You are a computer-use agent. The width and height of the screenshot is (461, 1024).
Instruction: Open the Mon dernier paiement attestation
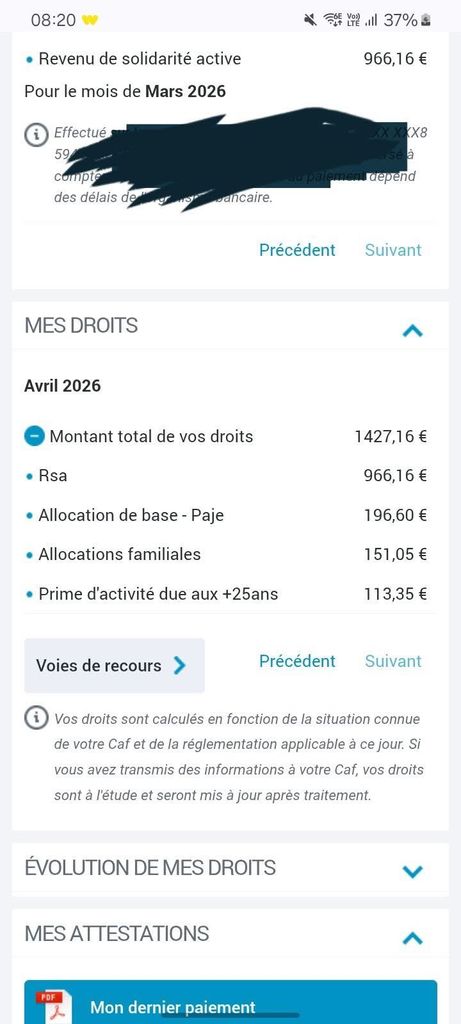(230, 1002)
